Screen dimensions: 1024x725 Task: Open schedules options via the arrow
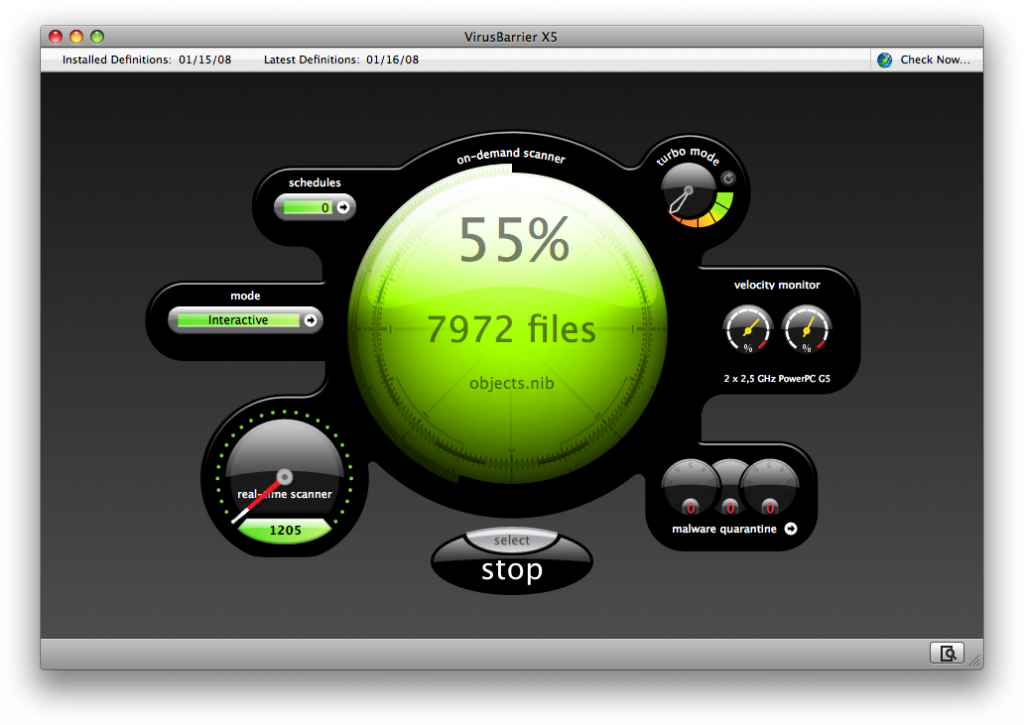[341, 207]
